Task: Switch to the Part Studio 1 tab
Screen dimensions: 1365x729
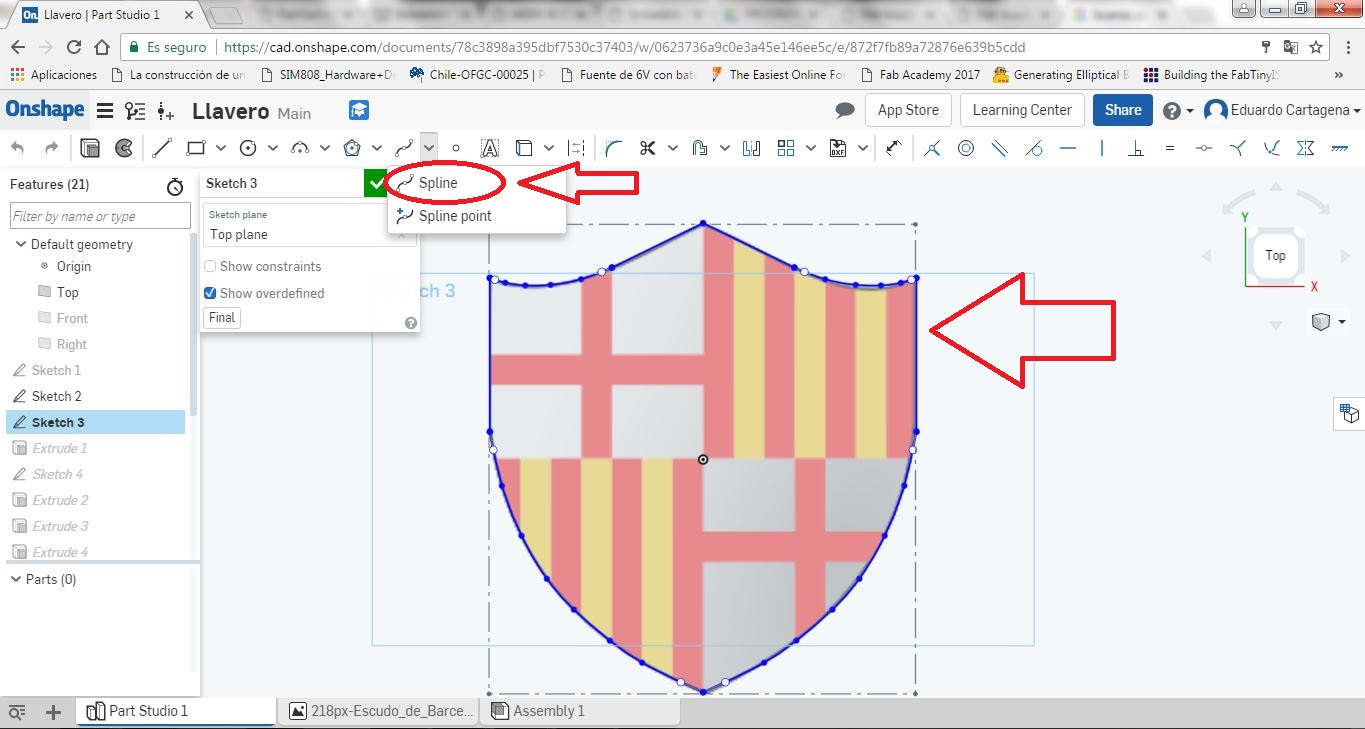Action: (x=176, y=711)
